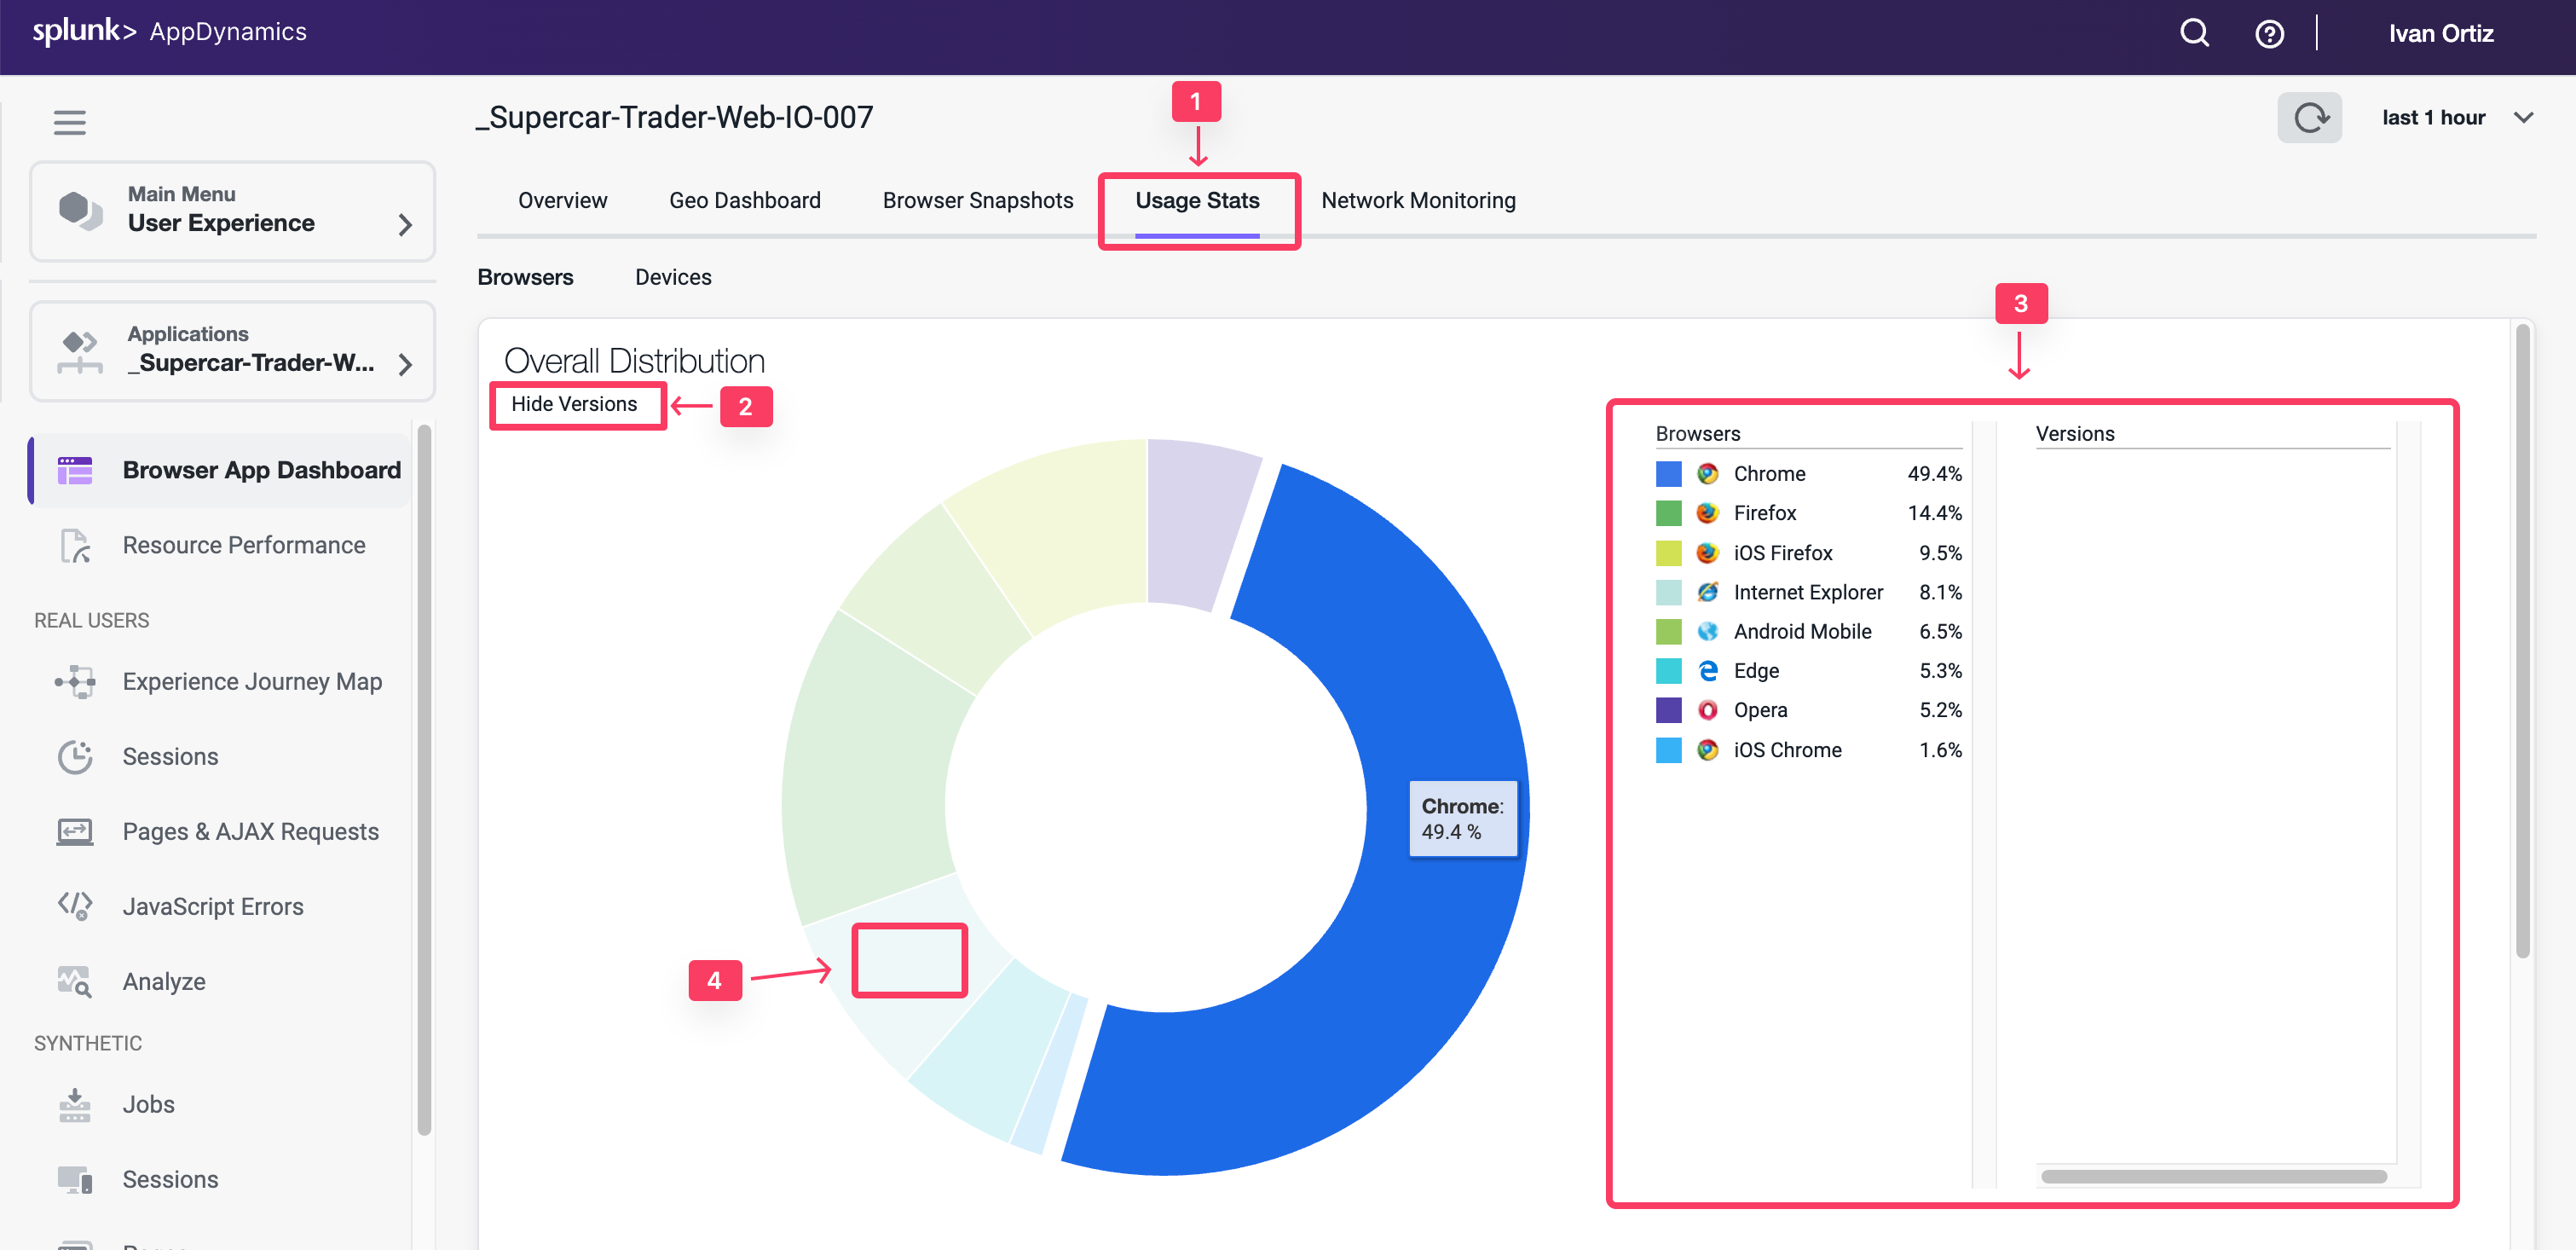Click the Resource Performance icon
Screen dimensions: 2576x1250
tap(75, 545)
